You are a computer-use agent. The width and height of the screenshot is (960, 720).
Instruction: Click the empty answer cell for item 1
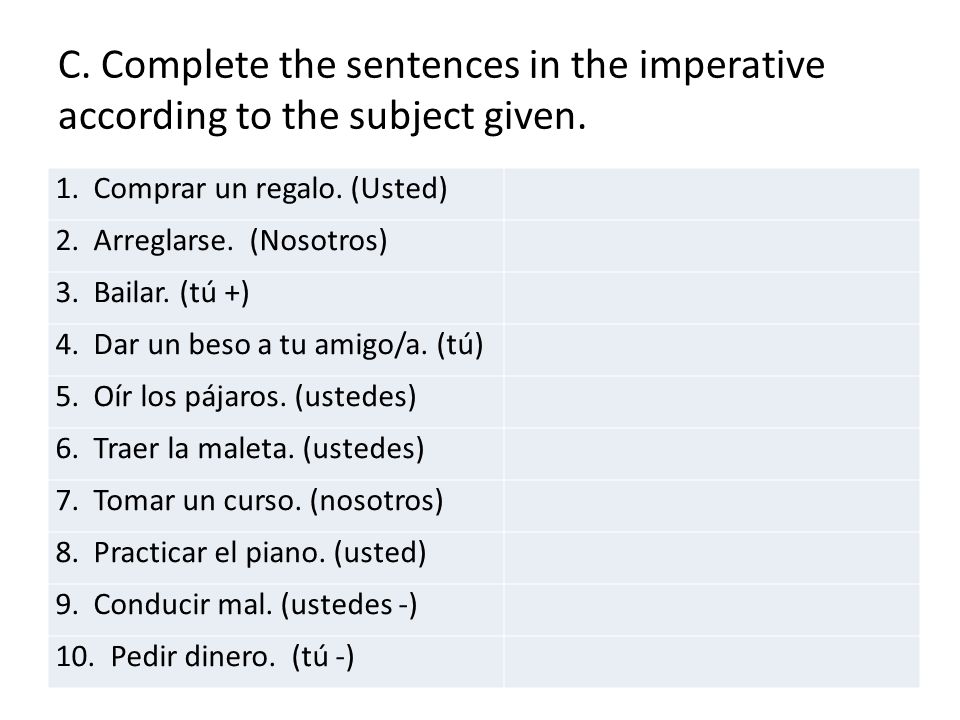711,194
